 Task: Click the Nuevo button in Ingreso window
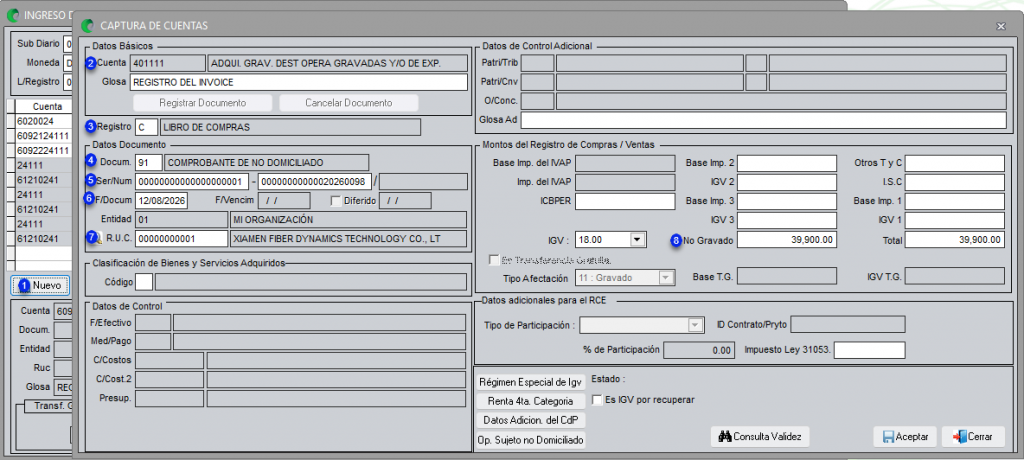40,286
